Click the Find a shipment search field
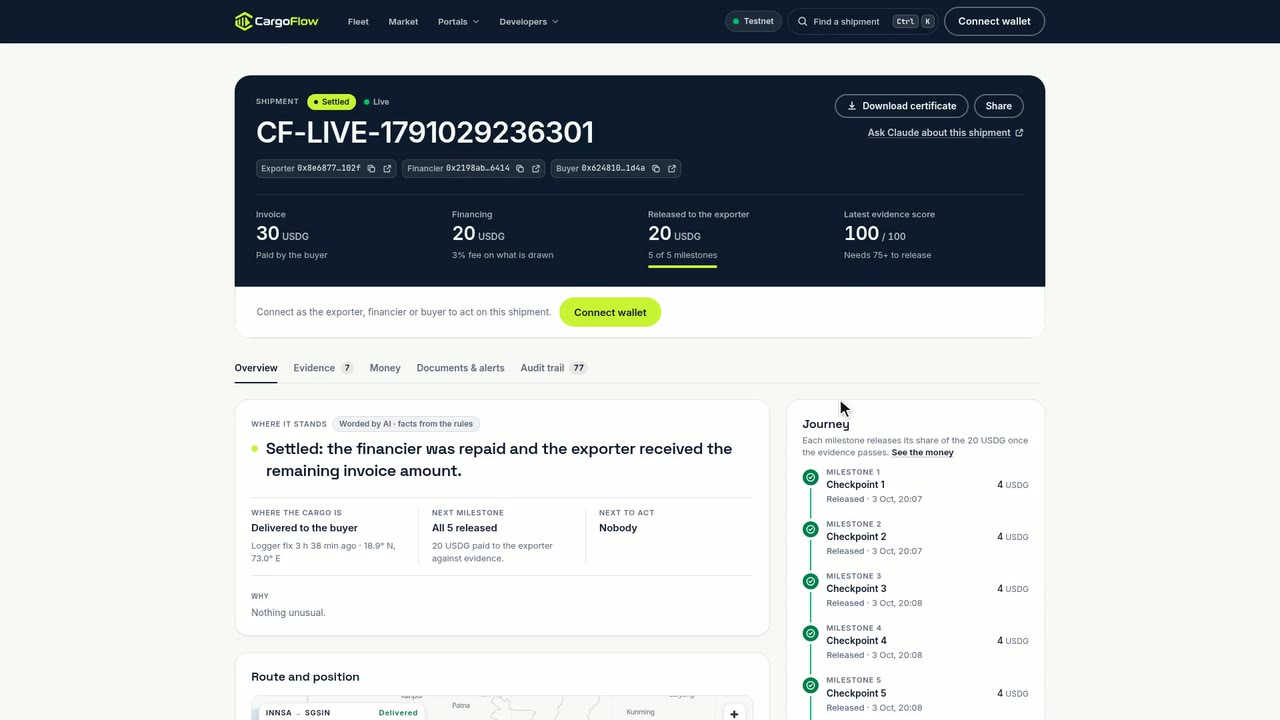The image size is (1280, 720). click(862, 21)
